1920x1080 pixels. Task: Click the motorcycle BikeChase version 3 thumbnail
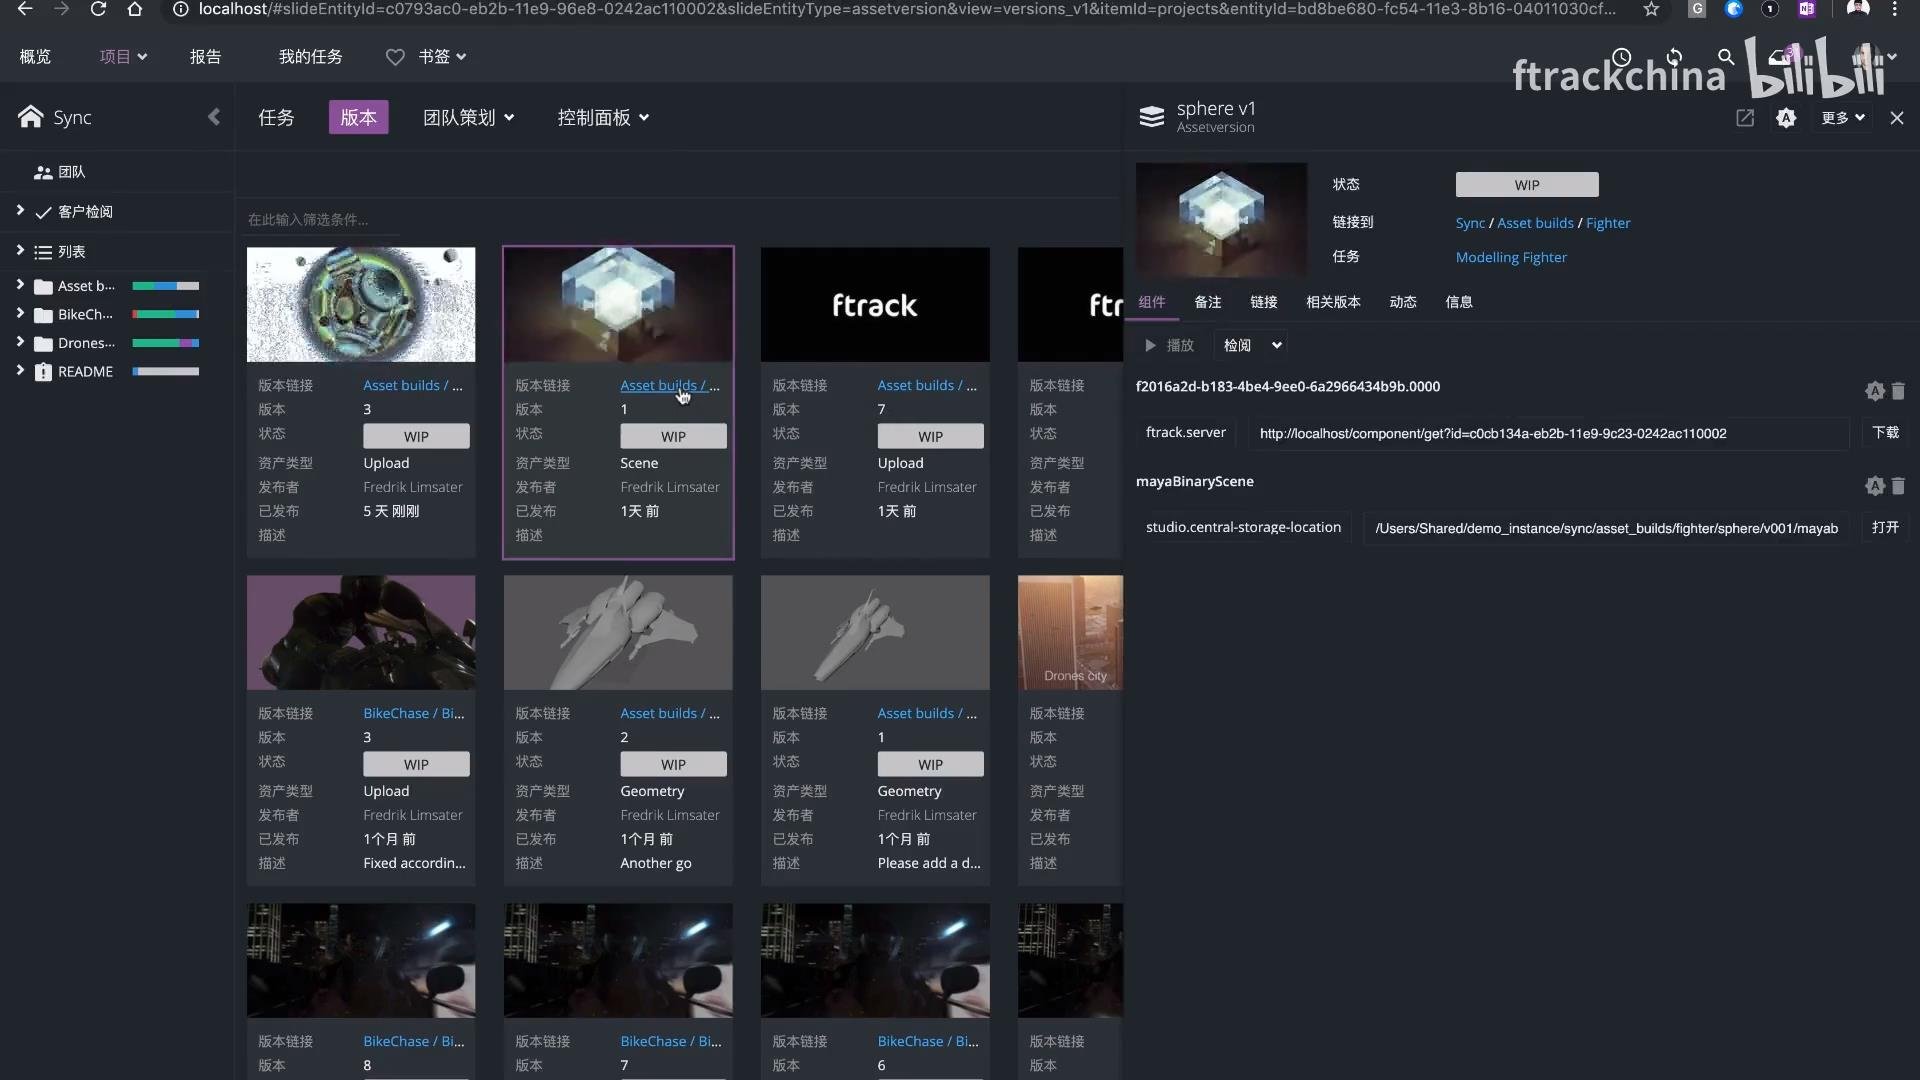361,632
